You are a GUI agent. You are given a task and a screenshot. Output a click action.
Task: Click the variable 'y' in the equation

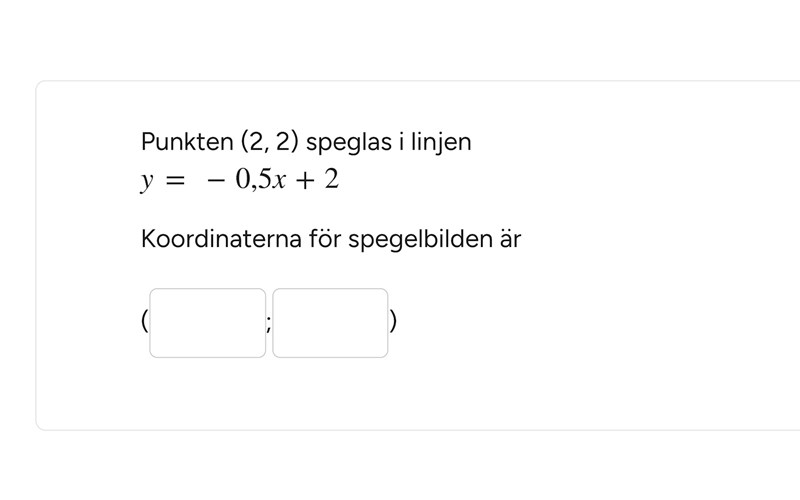click(146, 182)
